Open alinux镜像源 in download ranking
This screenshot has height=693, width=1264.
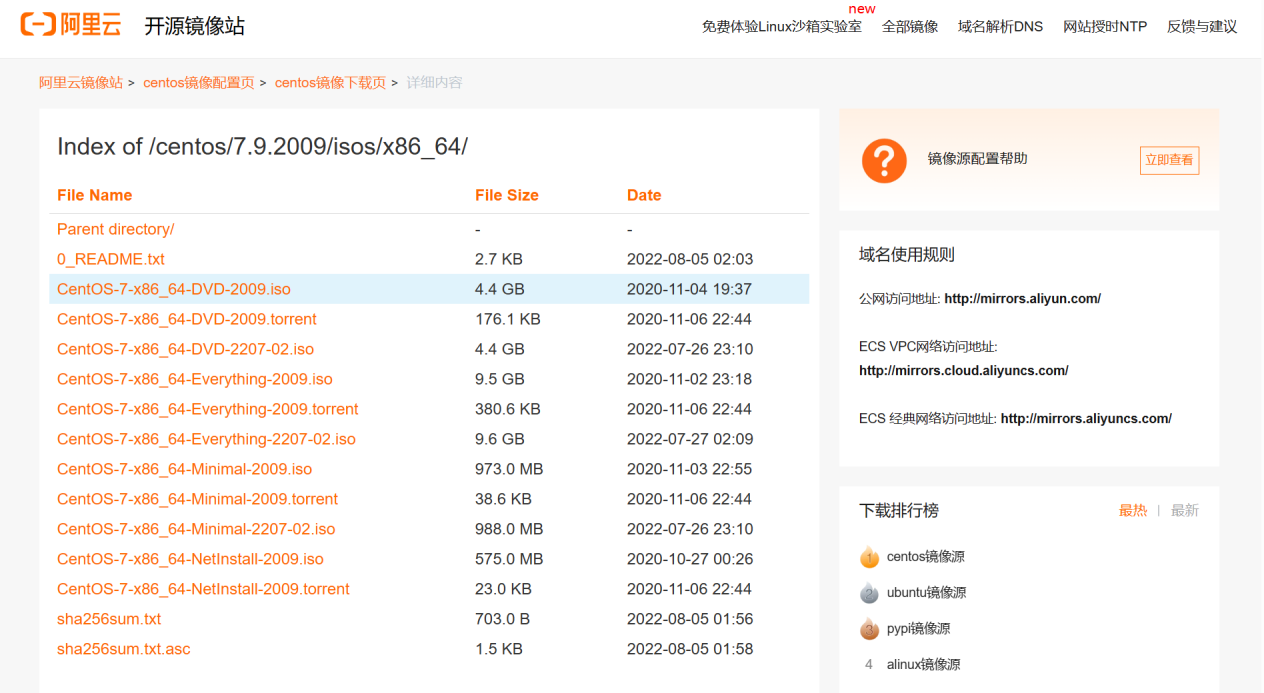coord(923,665)
